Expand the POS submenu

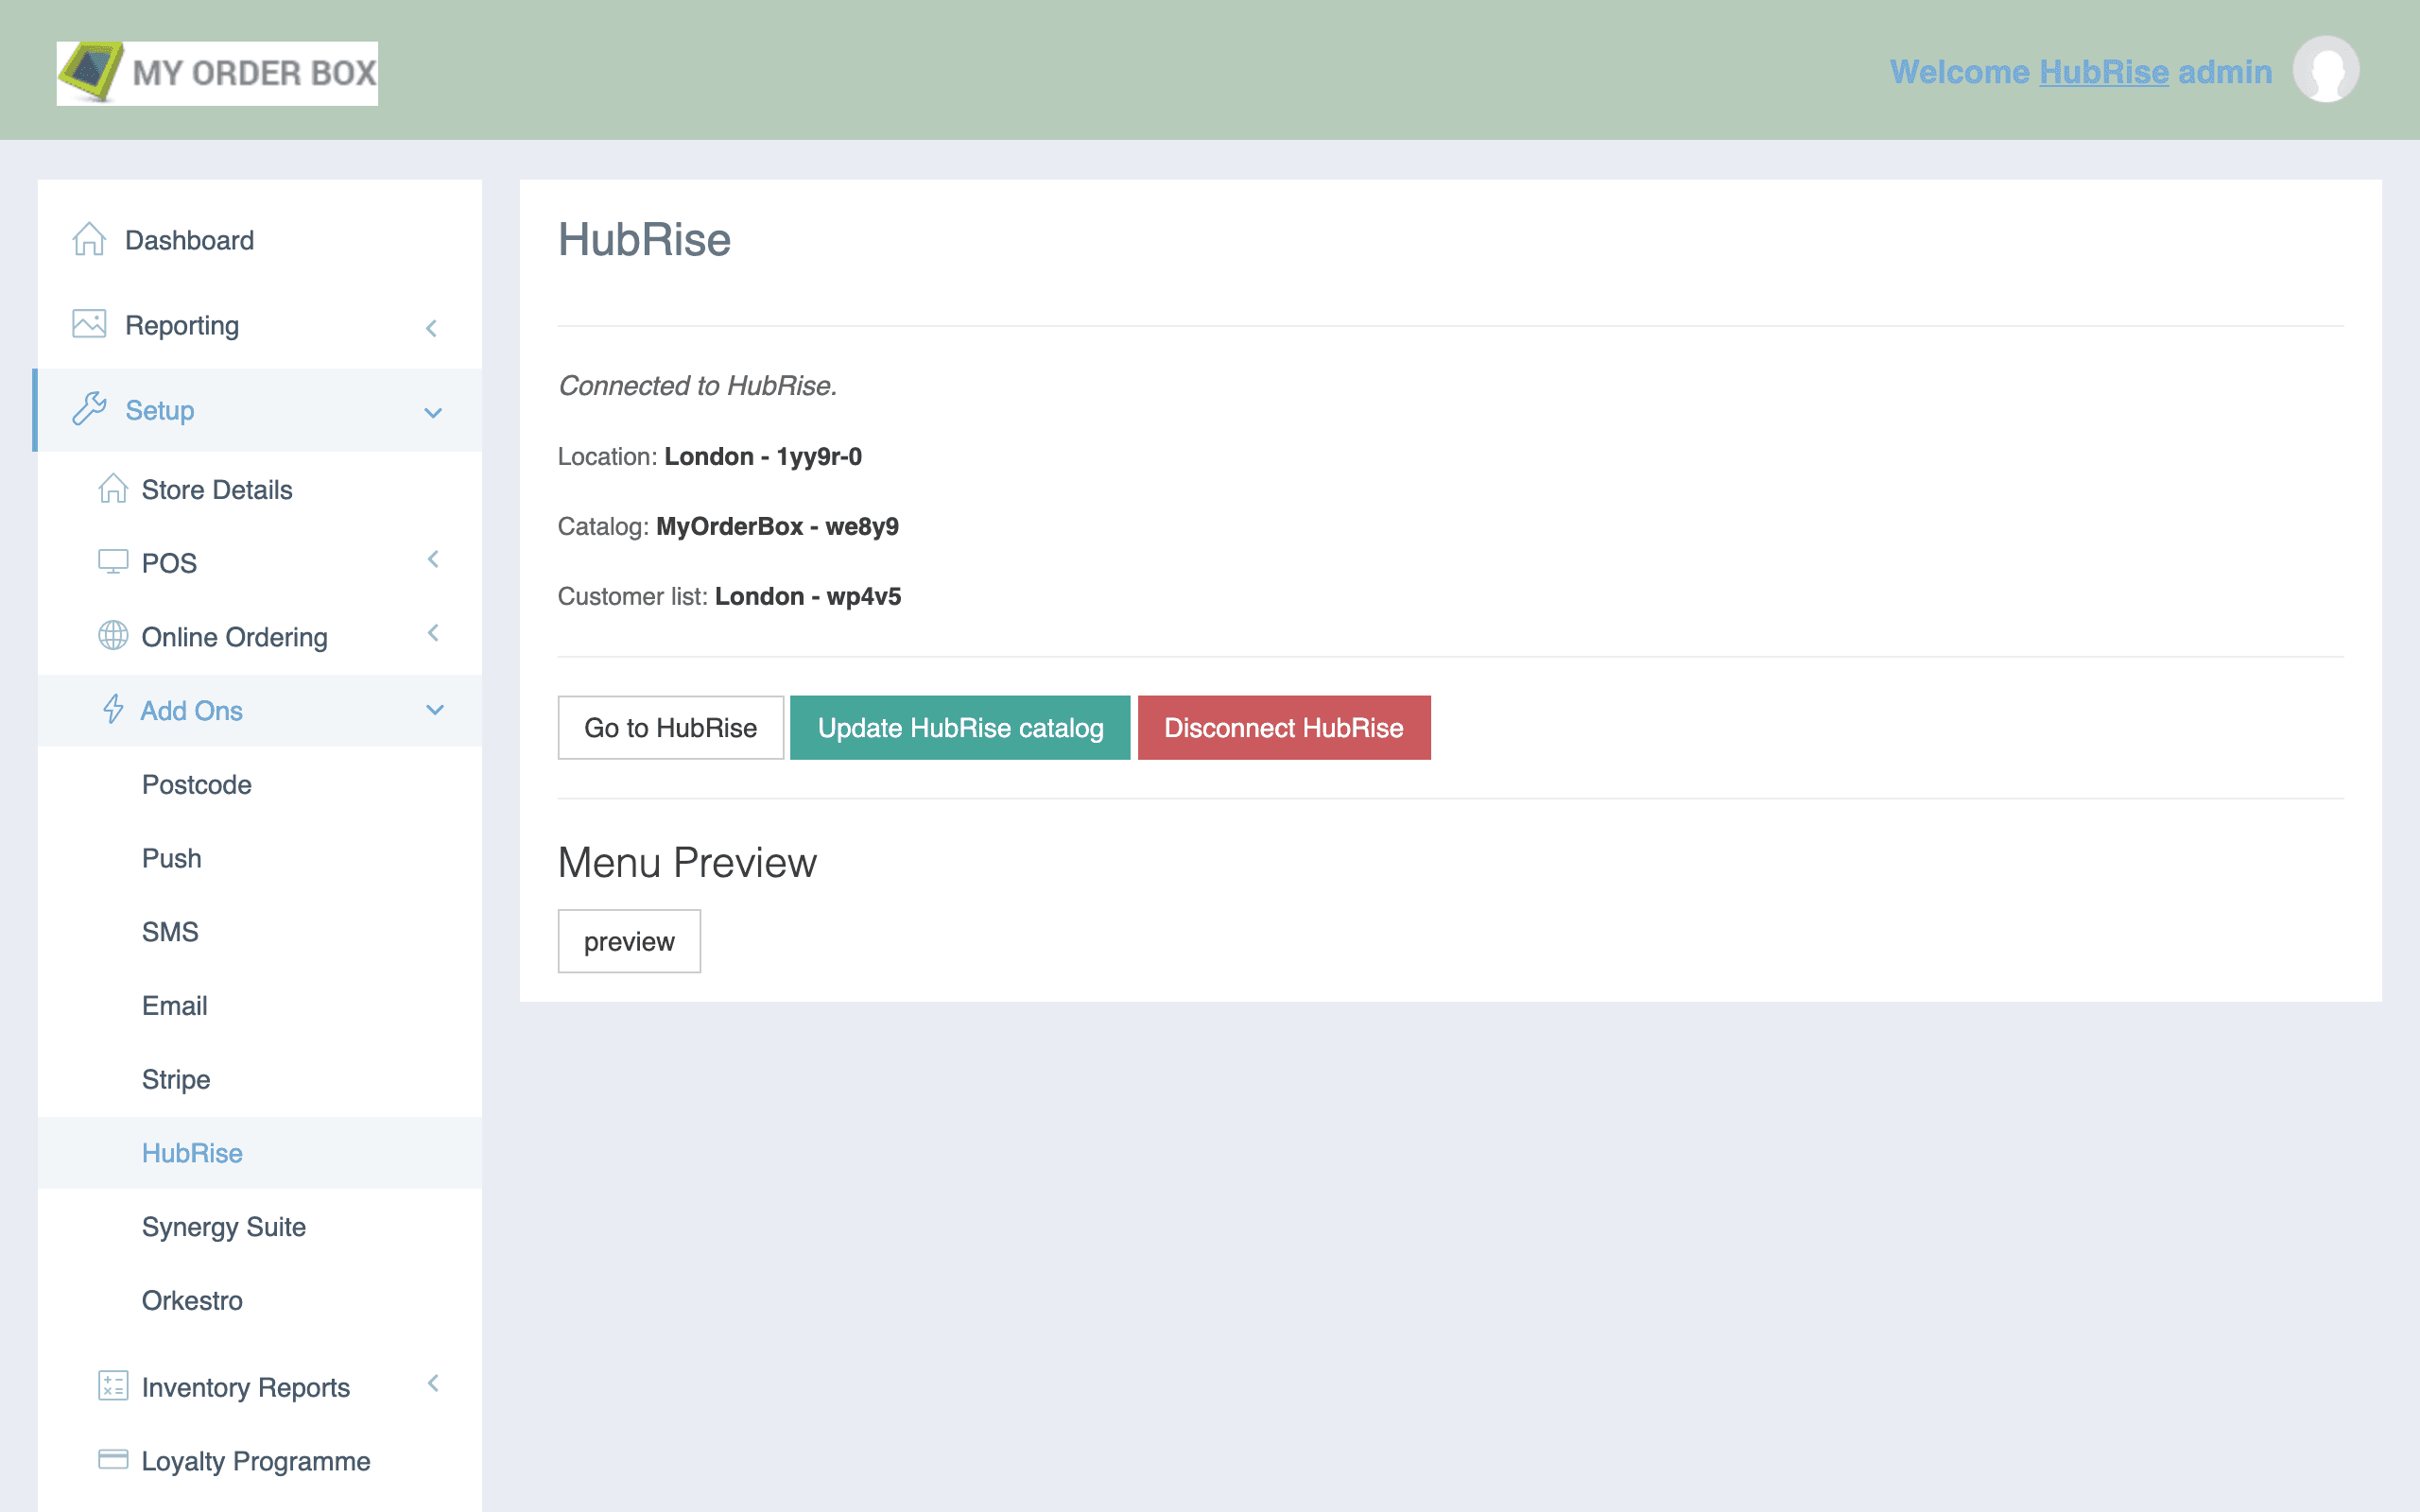point(433,561)
